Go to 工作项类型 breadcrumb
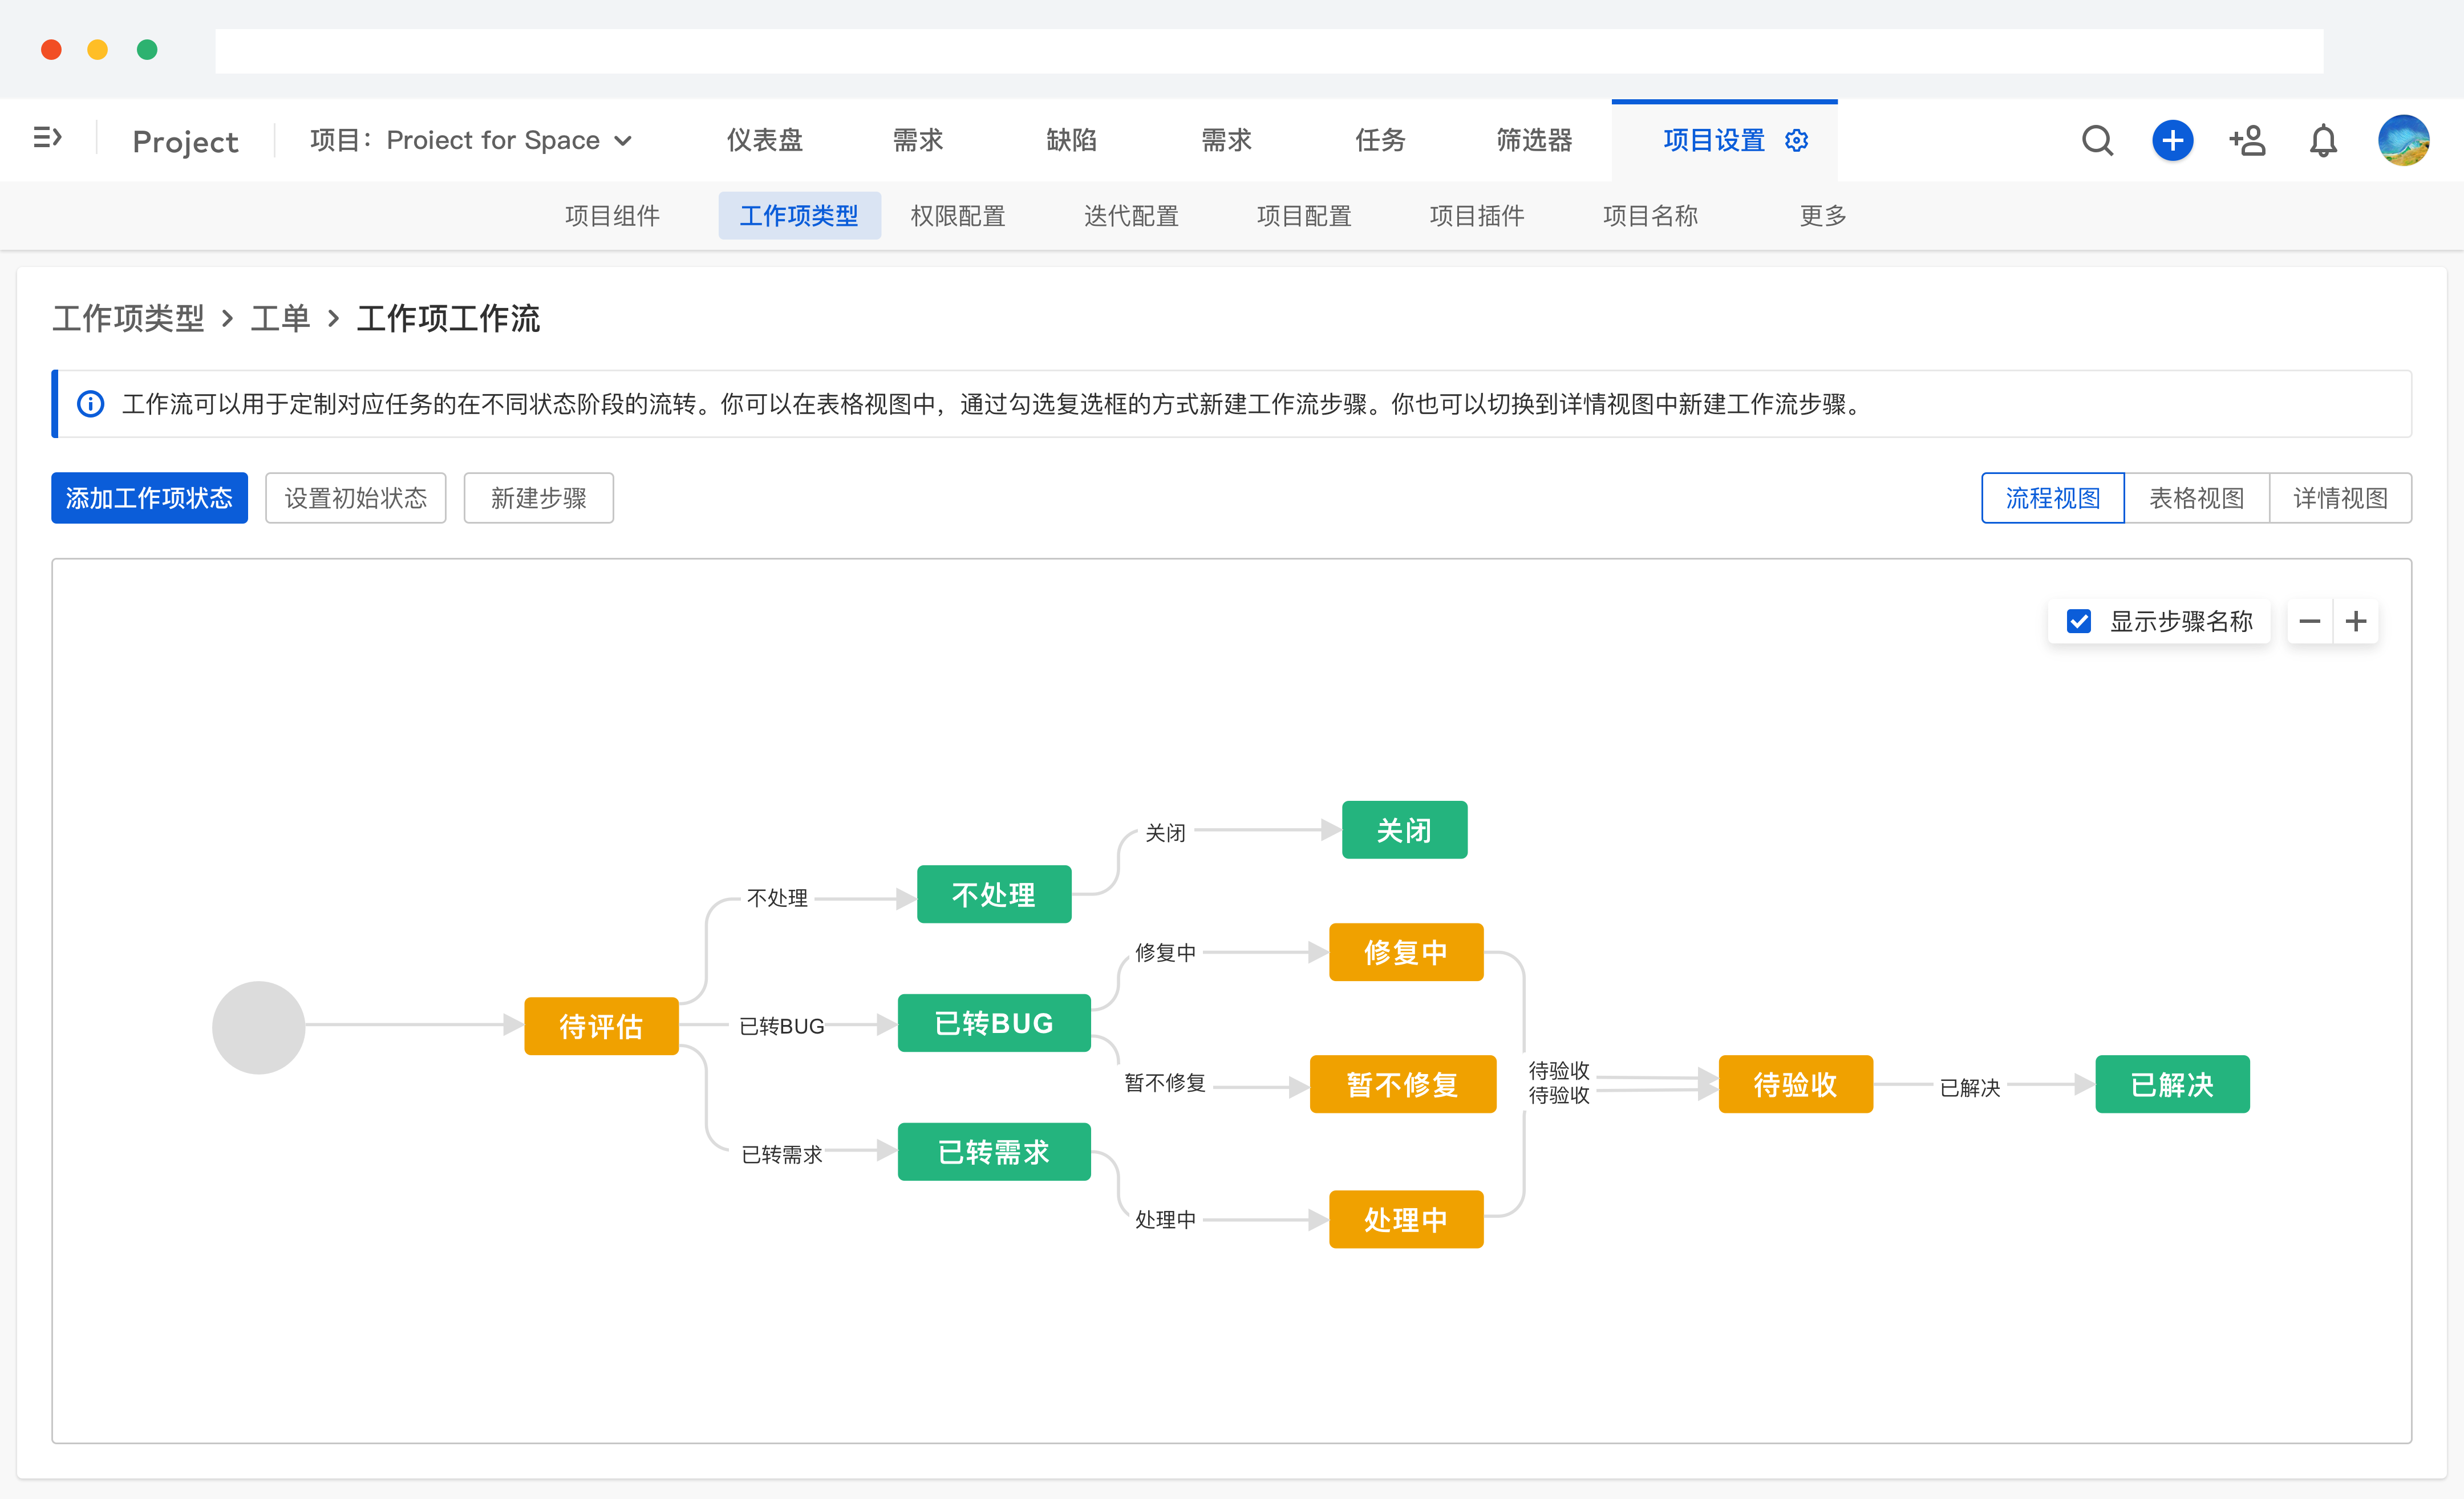2464x1499 pixels. 128,318
